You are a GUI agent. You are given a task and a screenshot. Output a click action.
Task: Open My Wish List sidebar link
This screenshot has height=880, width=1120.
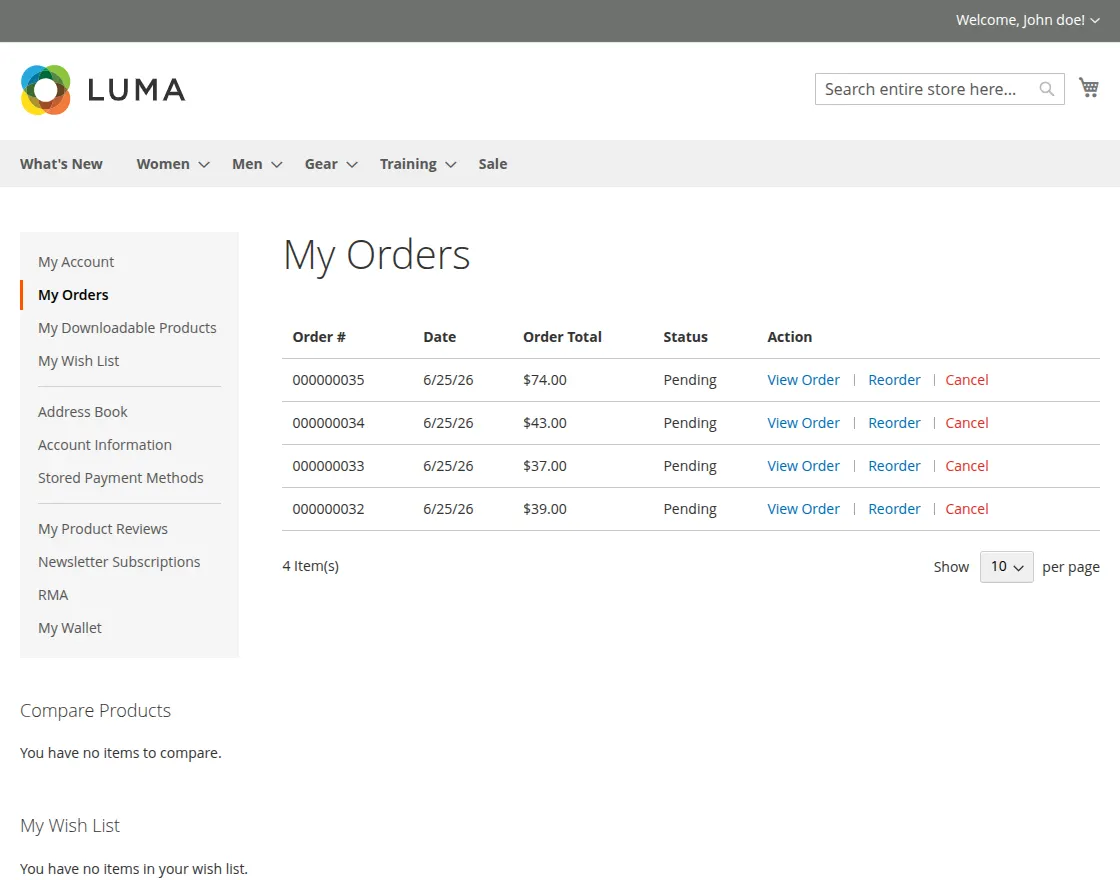(79, 361)
